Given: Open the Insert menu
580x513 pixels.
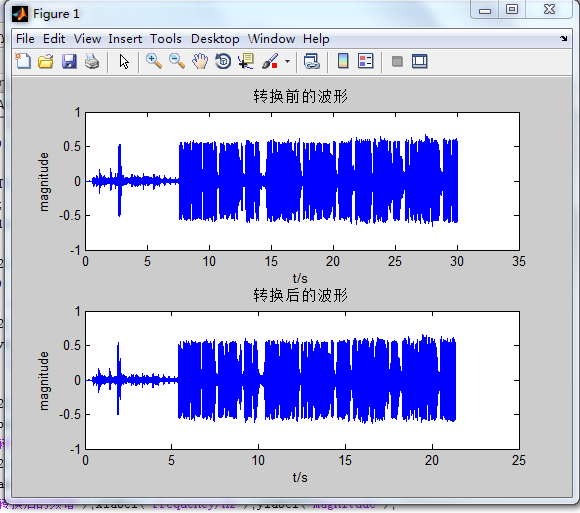Looking at the screenshot, I should tap(125, 39).
